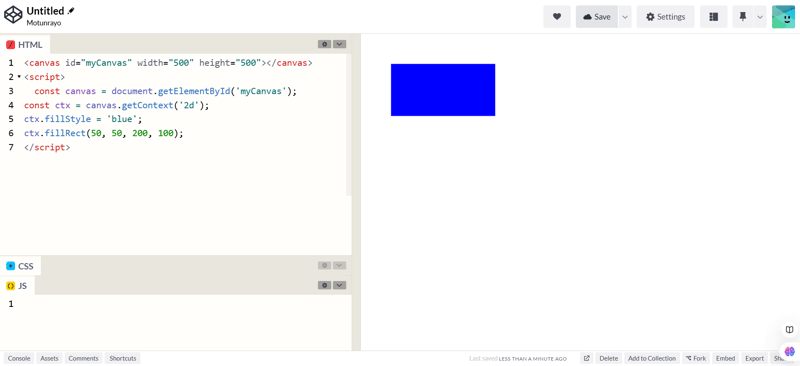Click into the empty JS editor line
This screenshot has width=800, height=366.
[x=184, y=304]
